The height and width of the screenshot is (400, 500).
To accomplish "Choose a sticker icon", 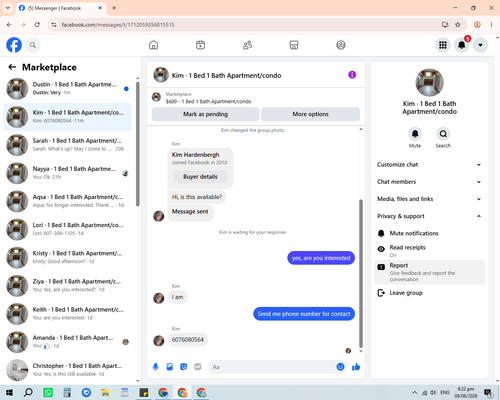I will coord(184,367).
